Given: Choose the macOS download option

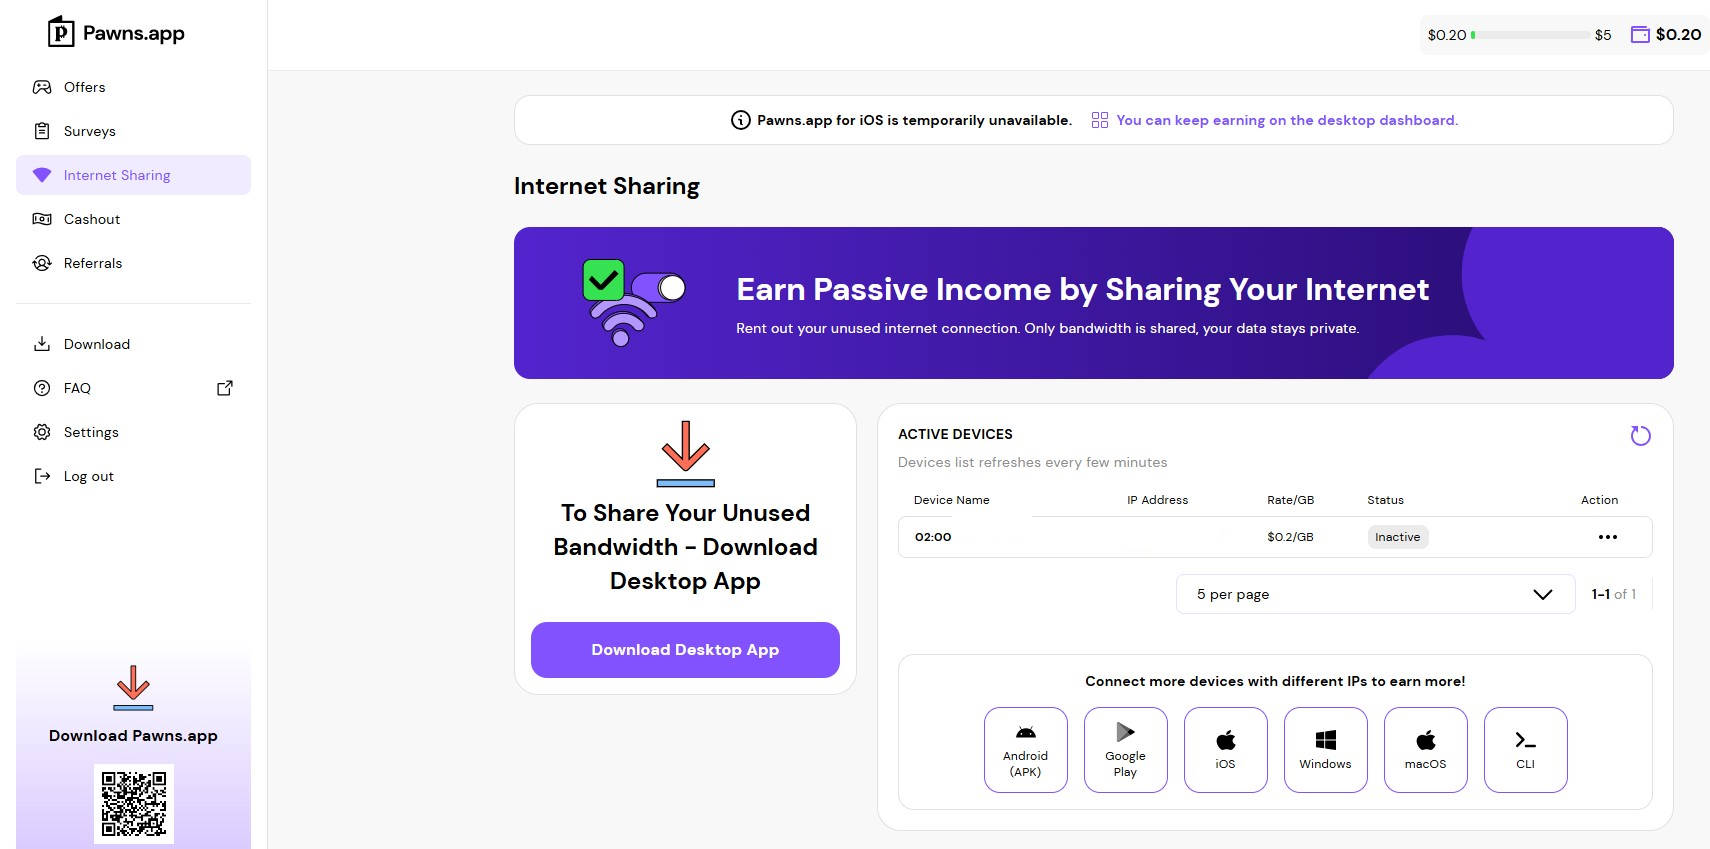Looking at the screenshot, I should (x=1425, y=750).
